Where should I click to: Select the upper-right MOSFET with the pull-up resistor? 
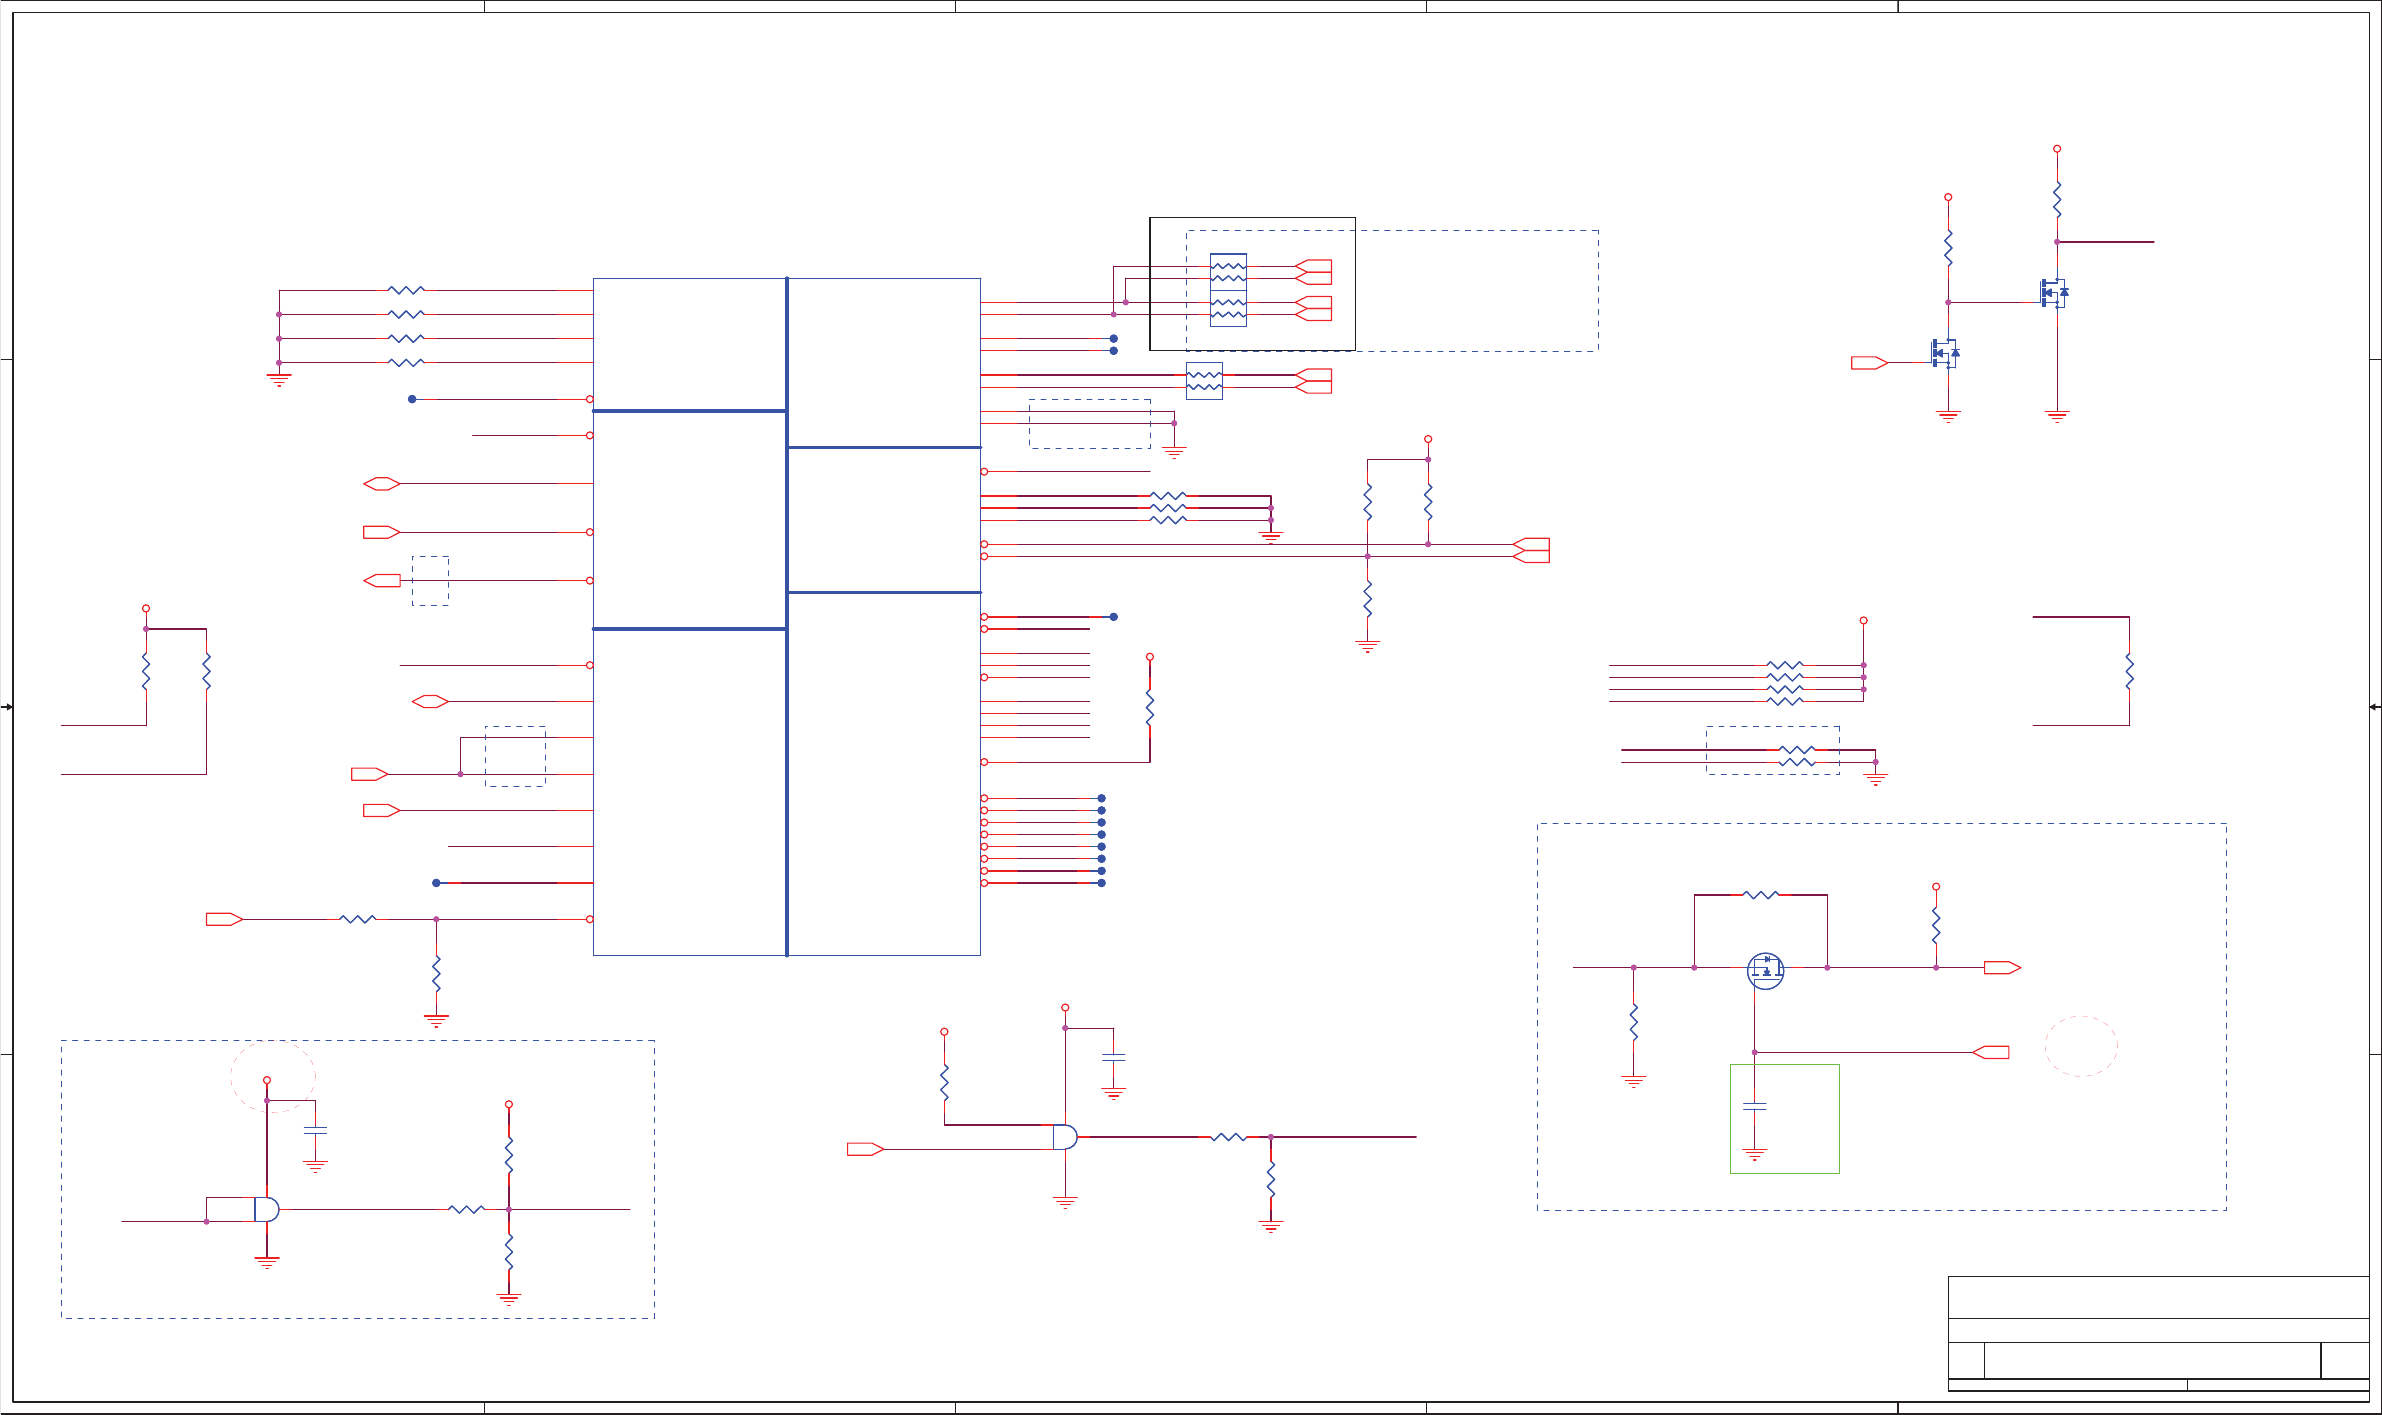(x=2055, y=293)
